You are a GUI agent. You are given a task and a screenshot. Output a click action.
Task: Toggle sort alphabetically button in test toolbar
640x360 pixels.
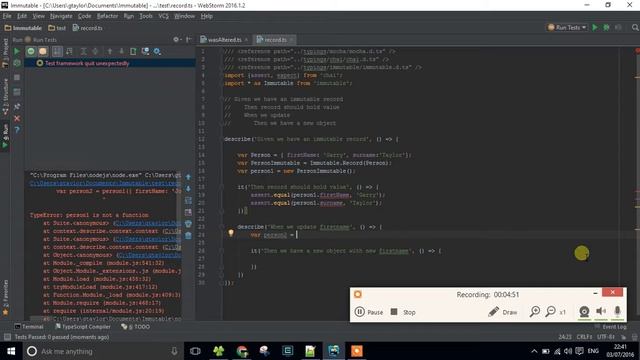pos(57,51)
